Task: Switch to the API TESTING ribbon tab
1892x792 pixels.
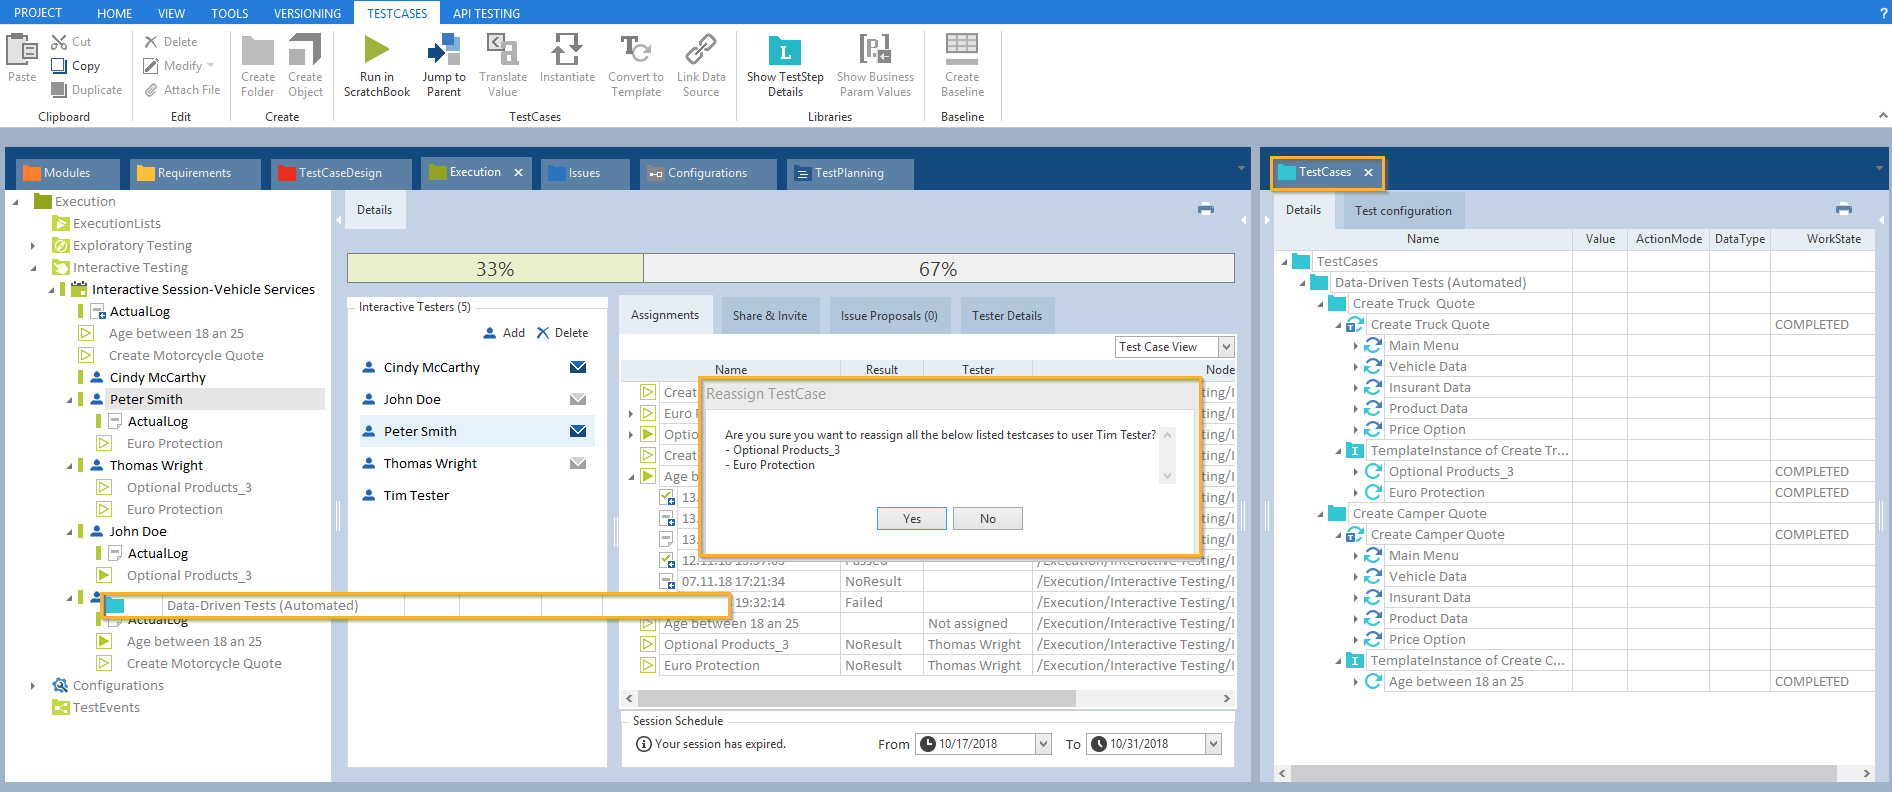Action: tap(486, 13)
